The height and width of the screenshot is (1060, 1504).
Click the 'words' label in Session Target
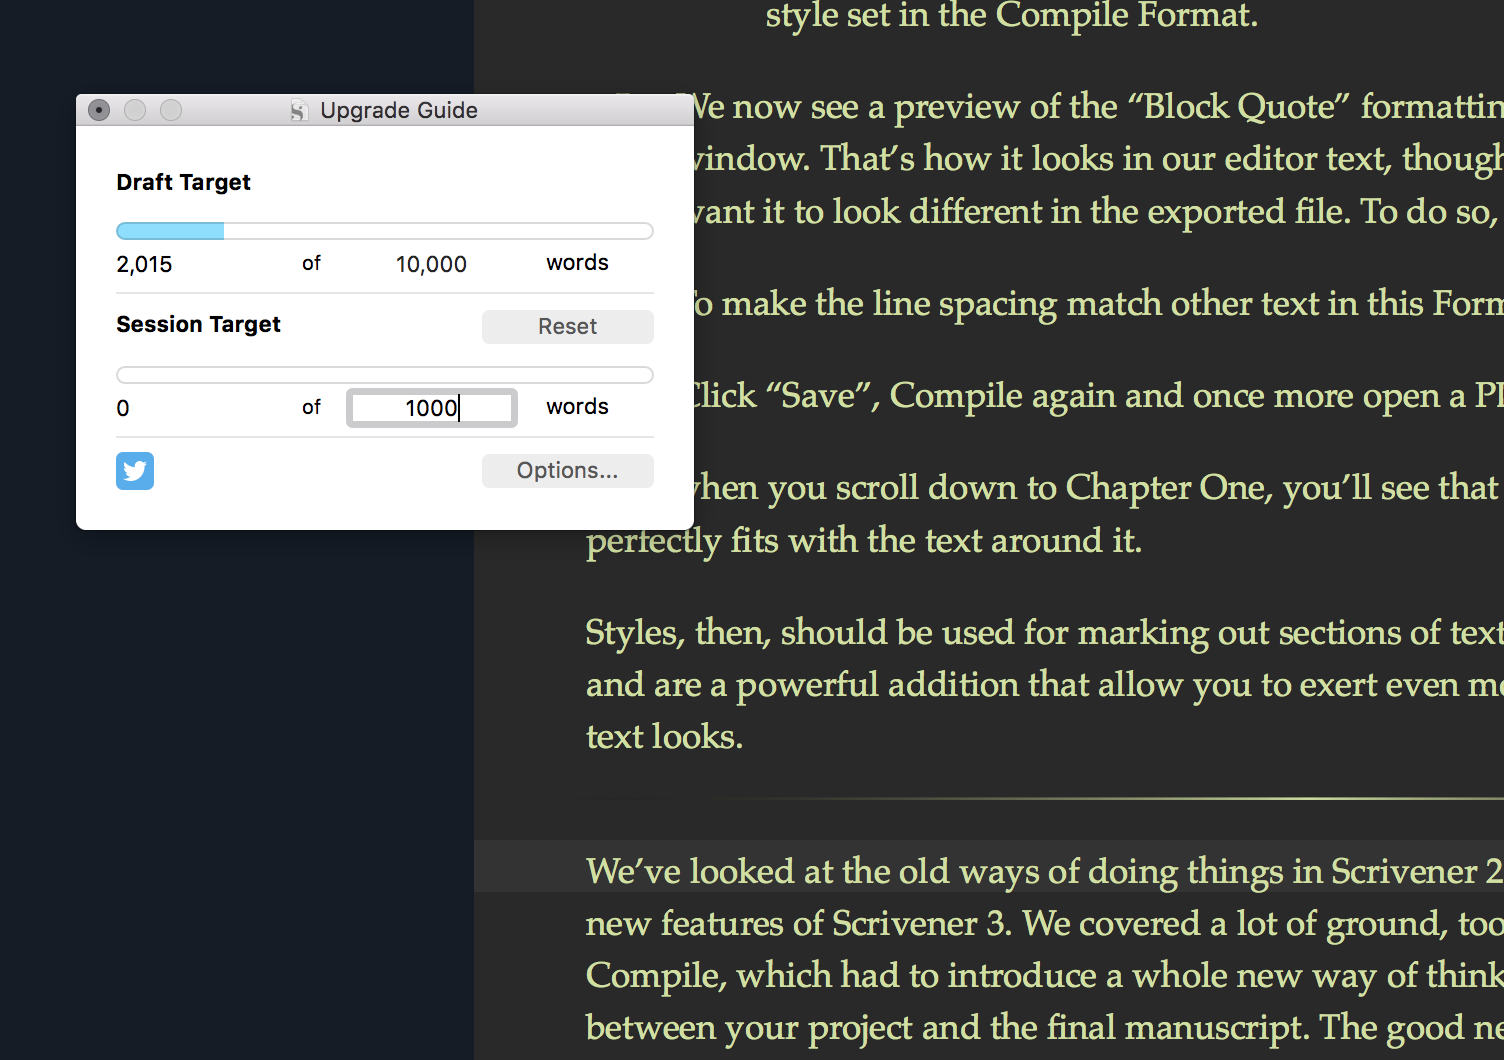point(577,407)
